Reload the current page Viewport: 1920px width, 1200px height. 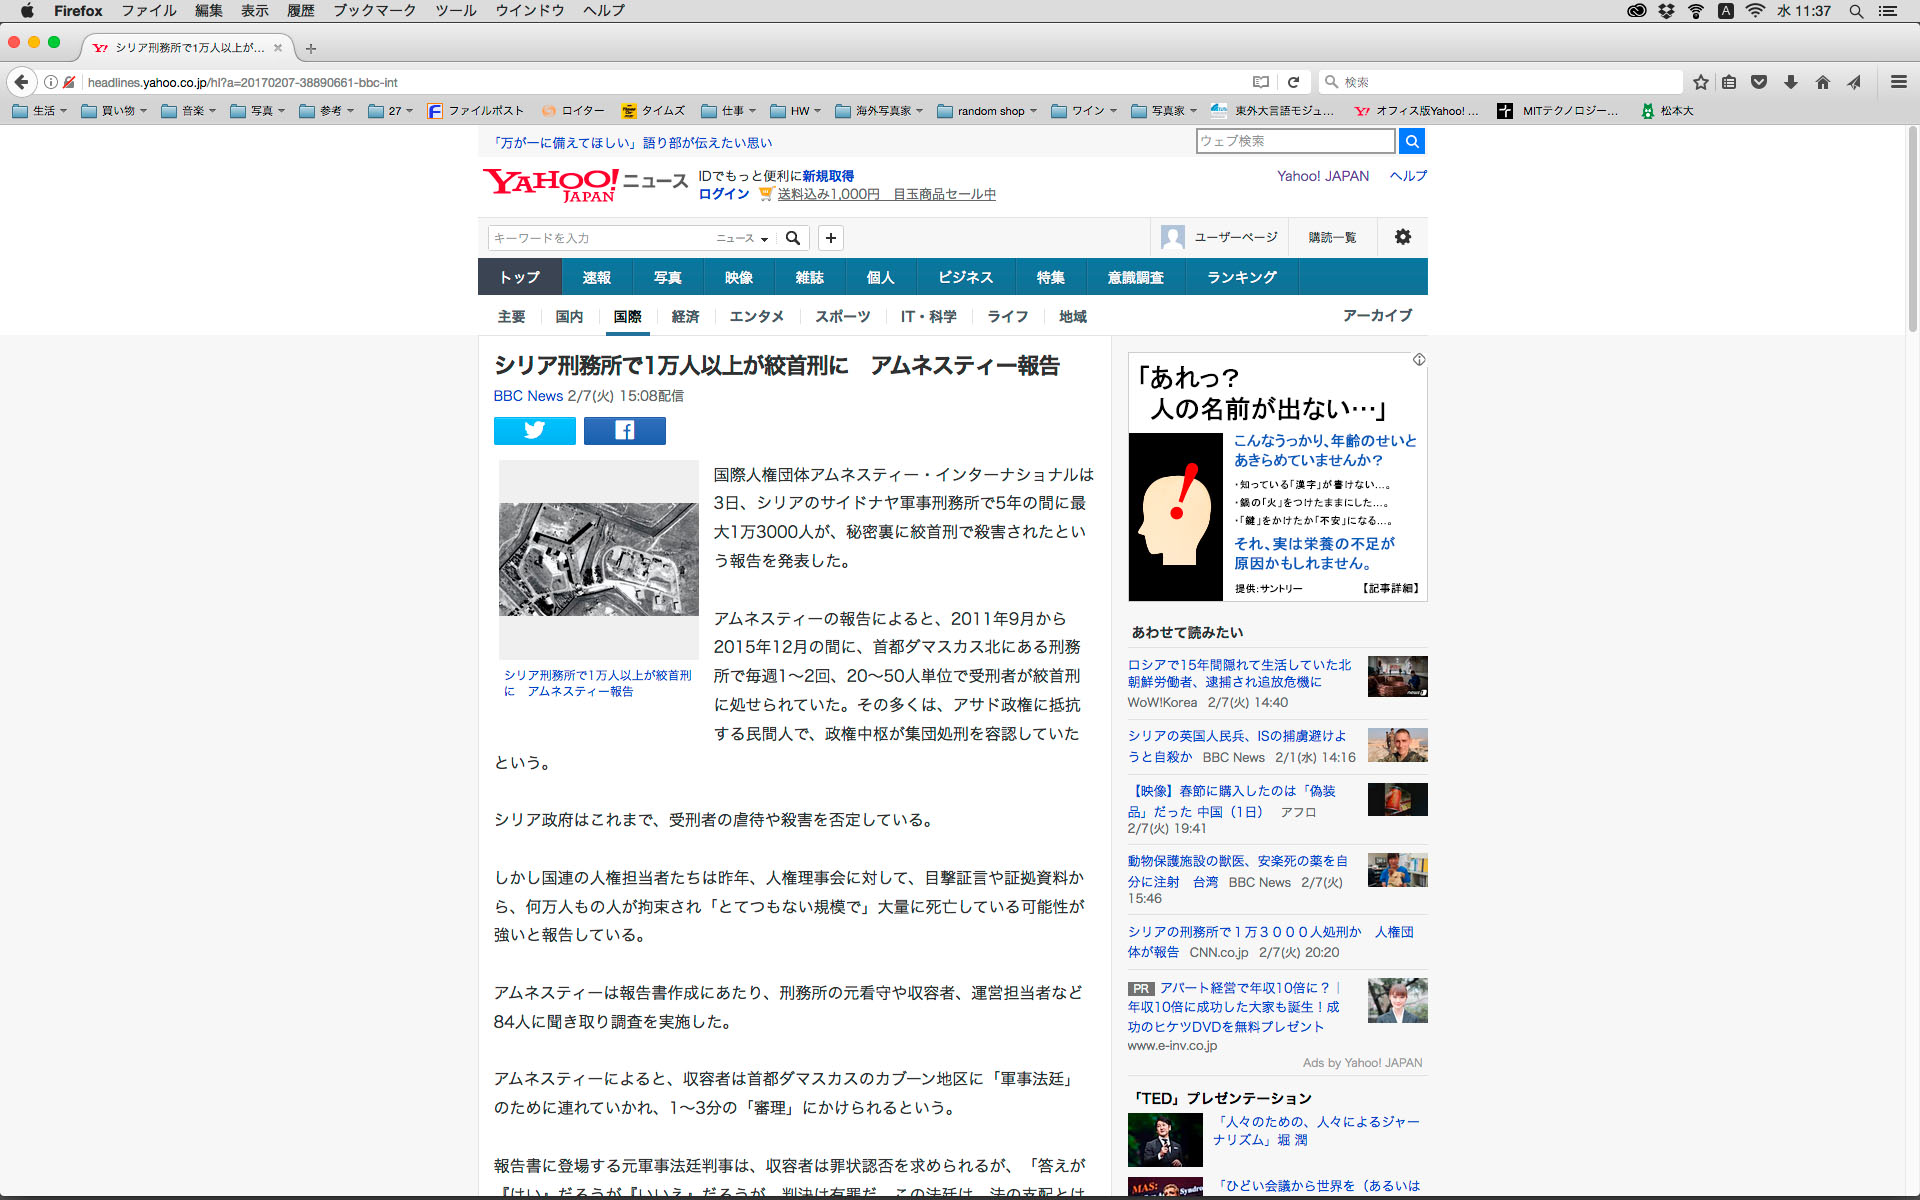(x=1293, y=82)
